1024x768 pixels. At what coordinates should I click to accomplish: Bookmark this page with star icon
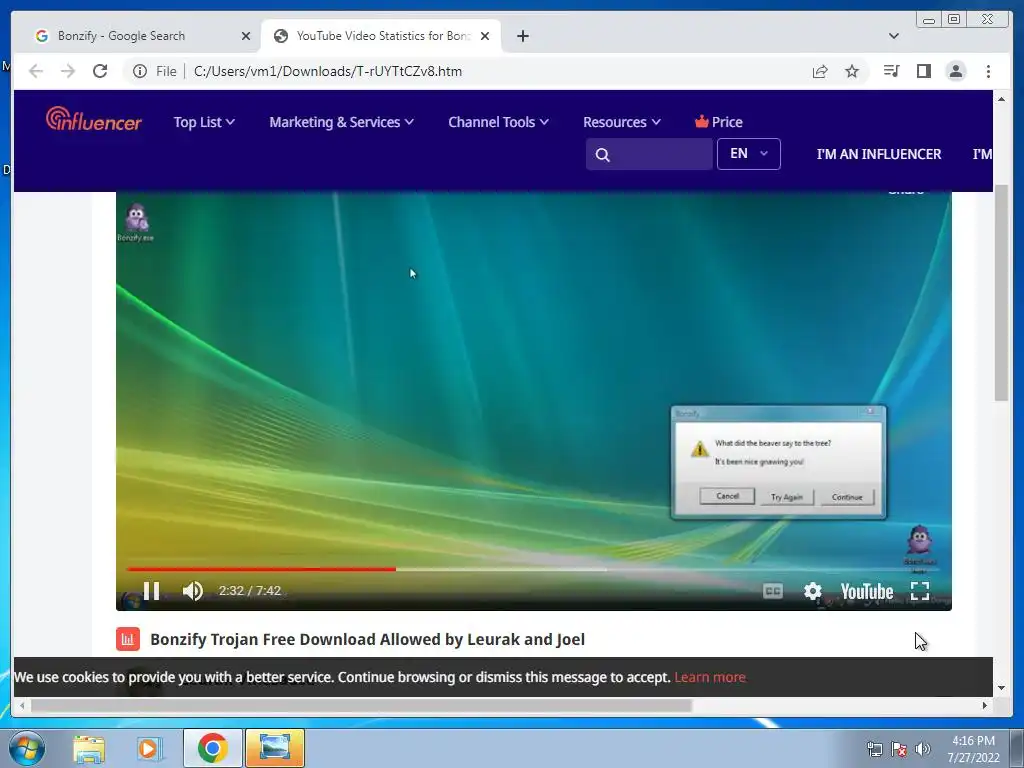[852, 71]
